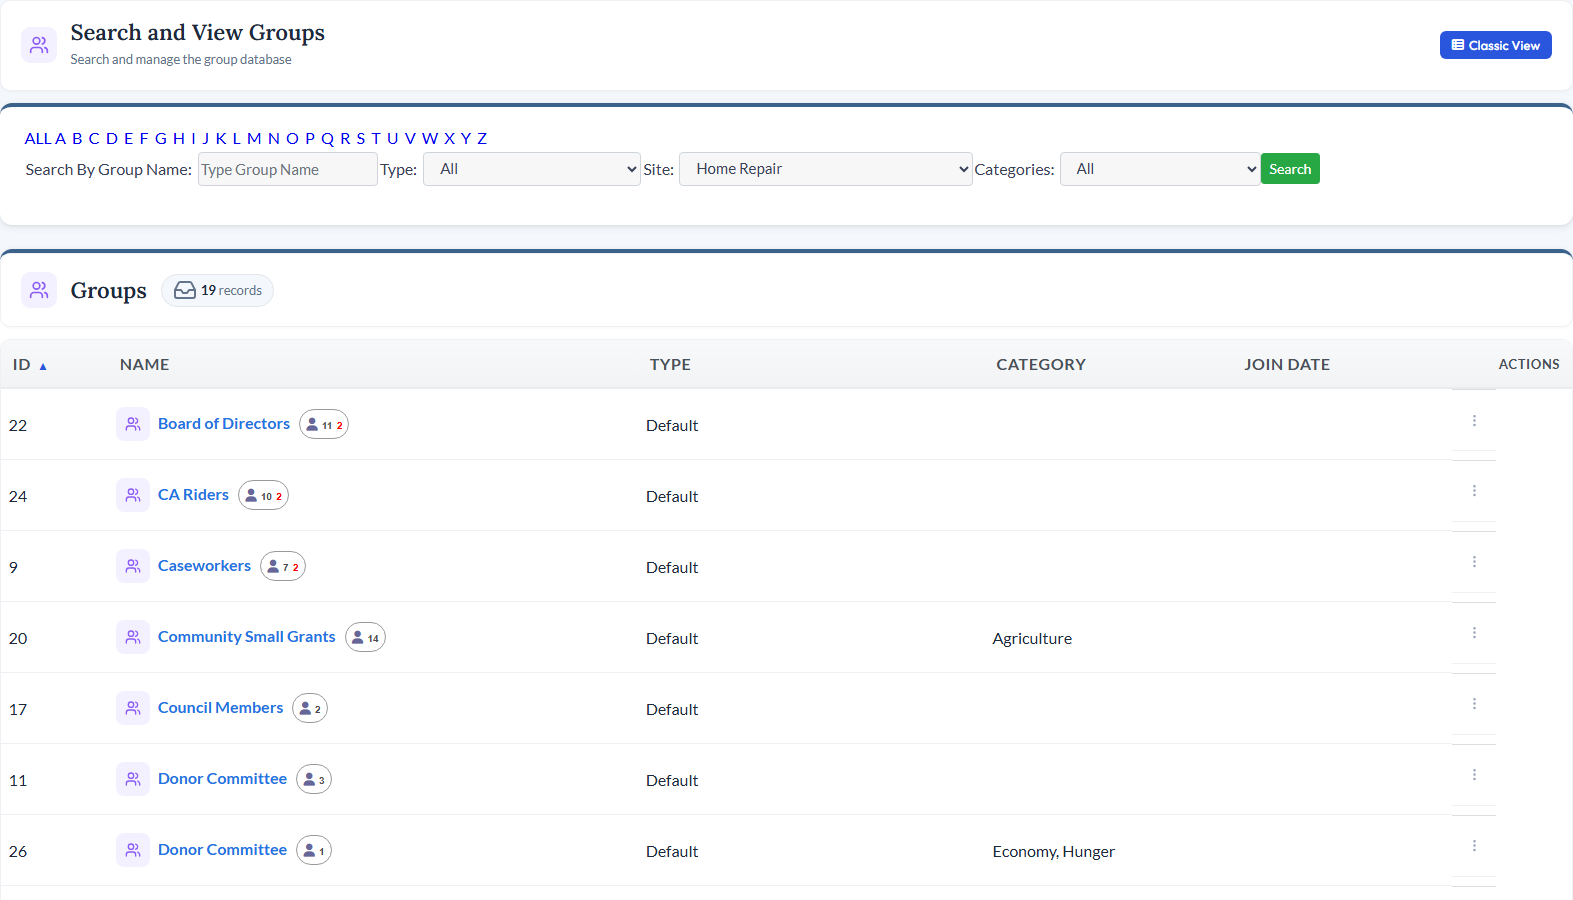This screenshot has width=1573, height=900.
Task: Click member count badge for Council Members
Action: pos(310,709)
